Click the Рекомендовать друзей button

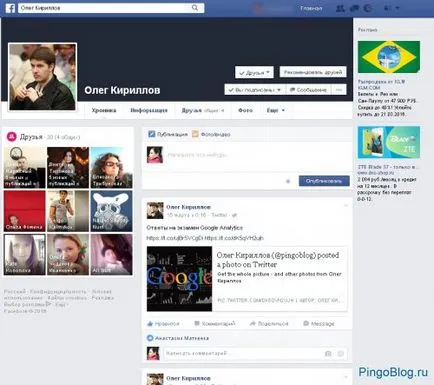pyautogui.click(x=313, y=72)
